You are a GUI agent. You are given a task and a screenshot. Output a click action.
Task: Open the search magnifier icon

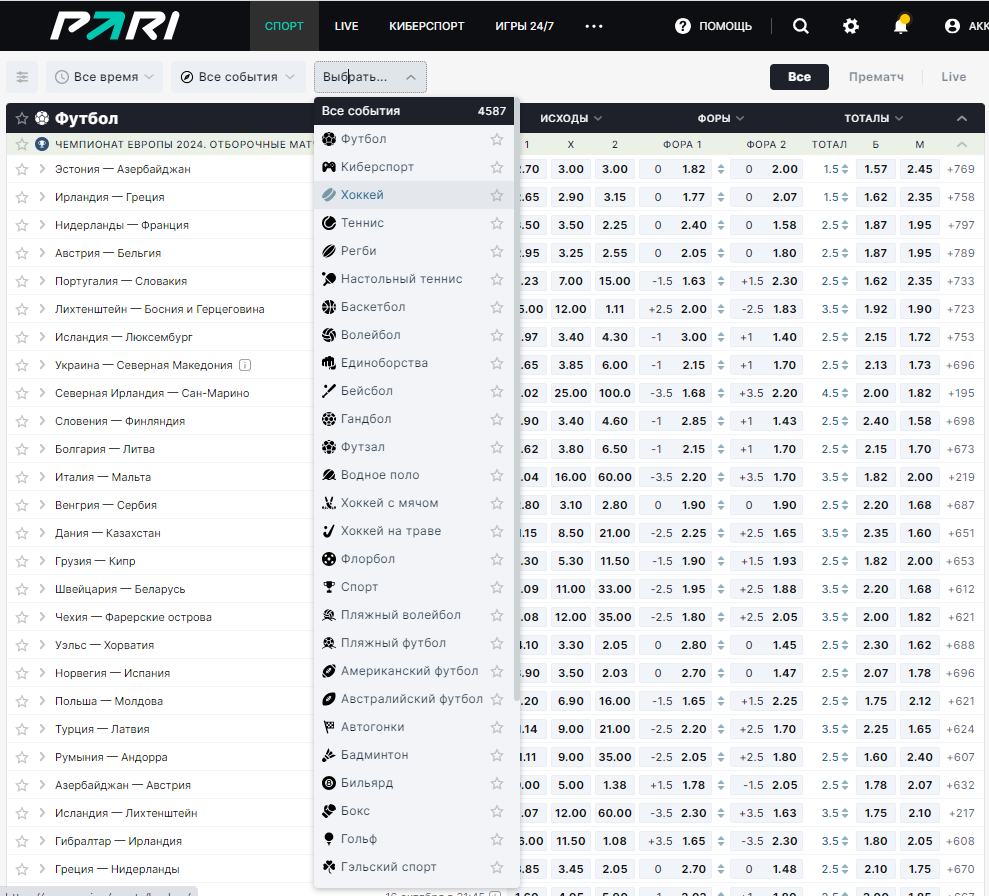click(800, 26)
